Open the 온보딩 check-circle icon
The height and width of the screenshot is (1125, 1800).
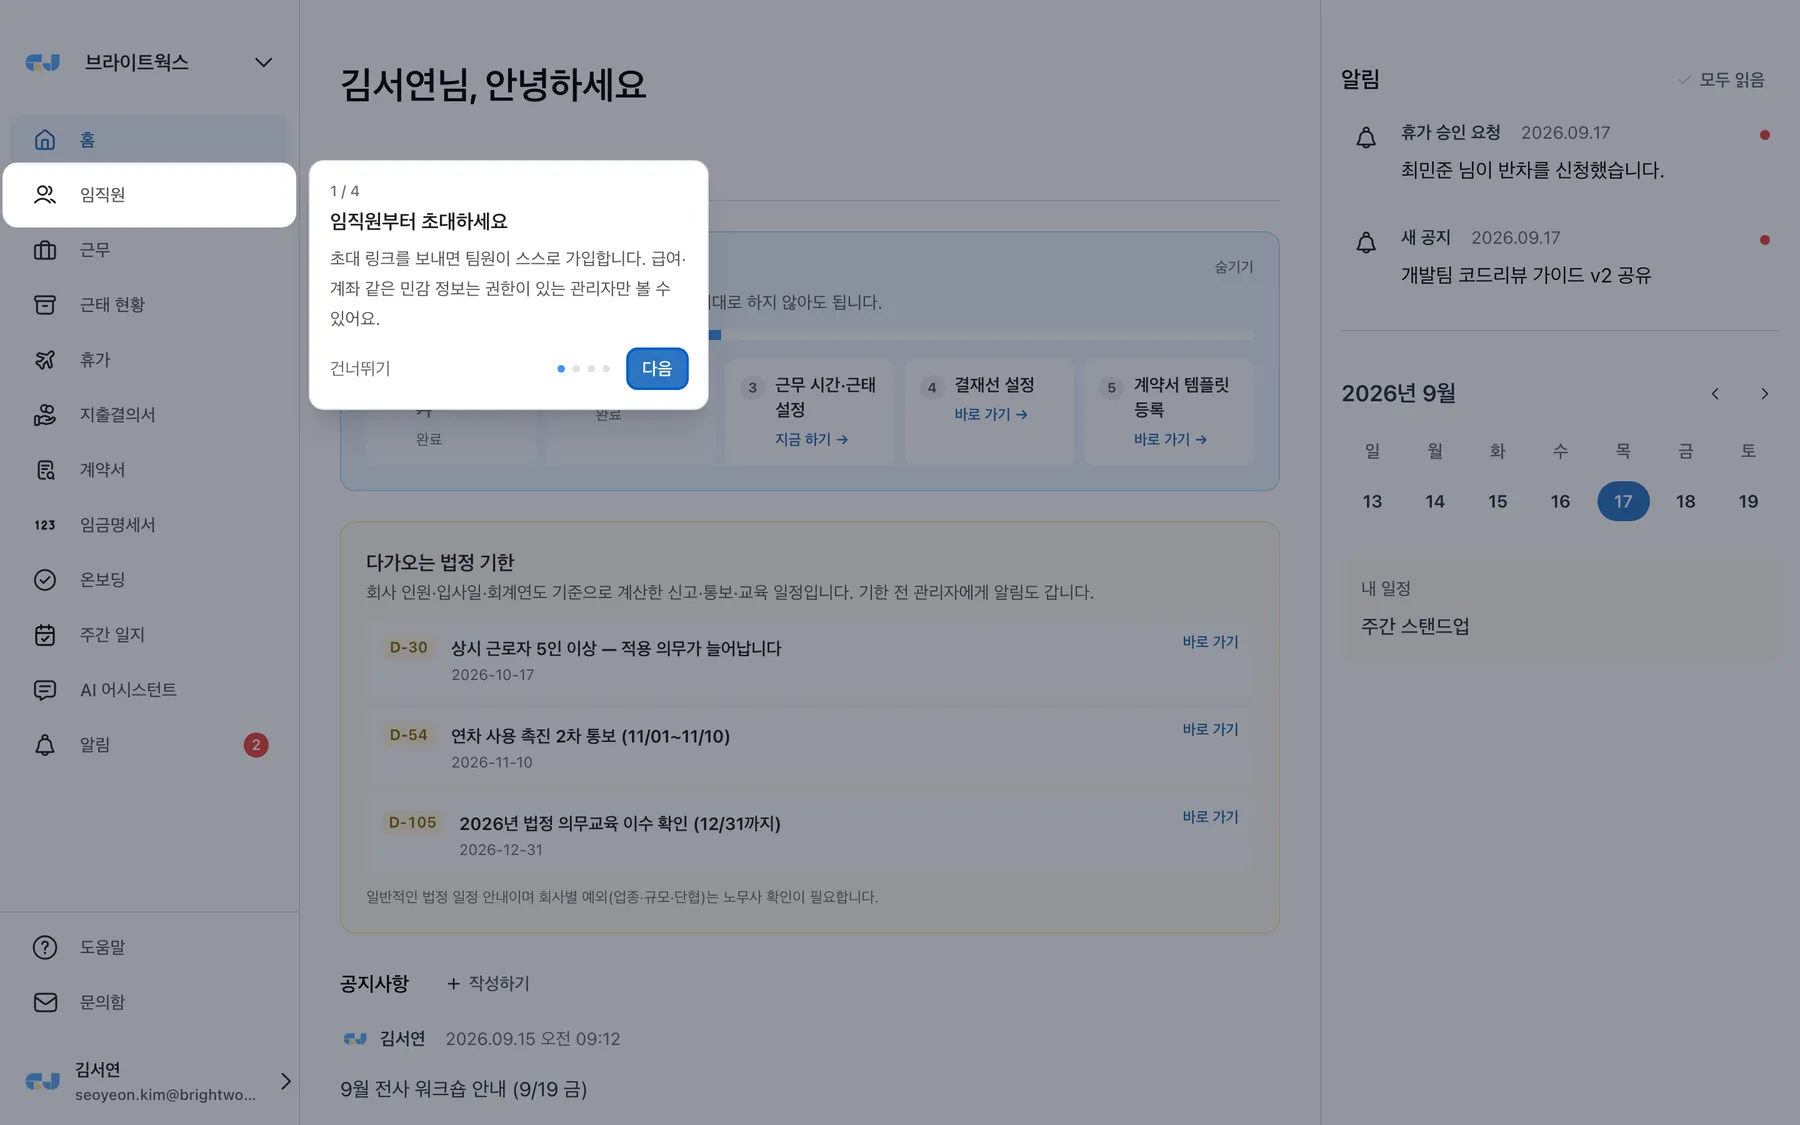click(45, 580)
